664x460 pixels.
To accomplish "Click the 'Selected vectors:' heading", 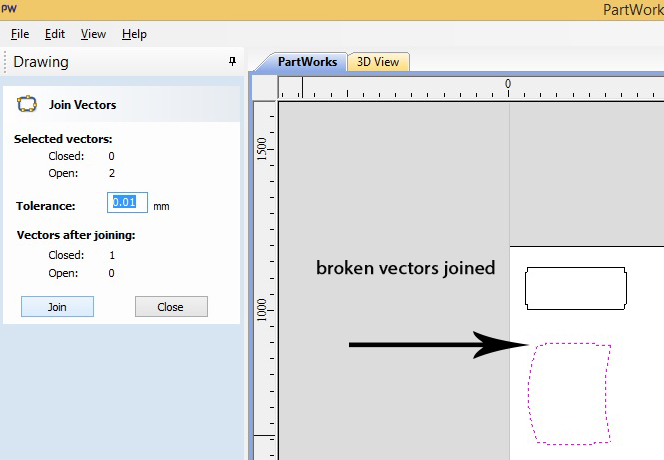I will [63, 139].
